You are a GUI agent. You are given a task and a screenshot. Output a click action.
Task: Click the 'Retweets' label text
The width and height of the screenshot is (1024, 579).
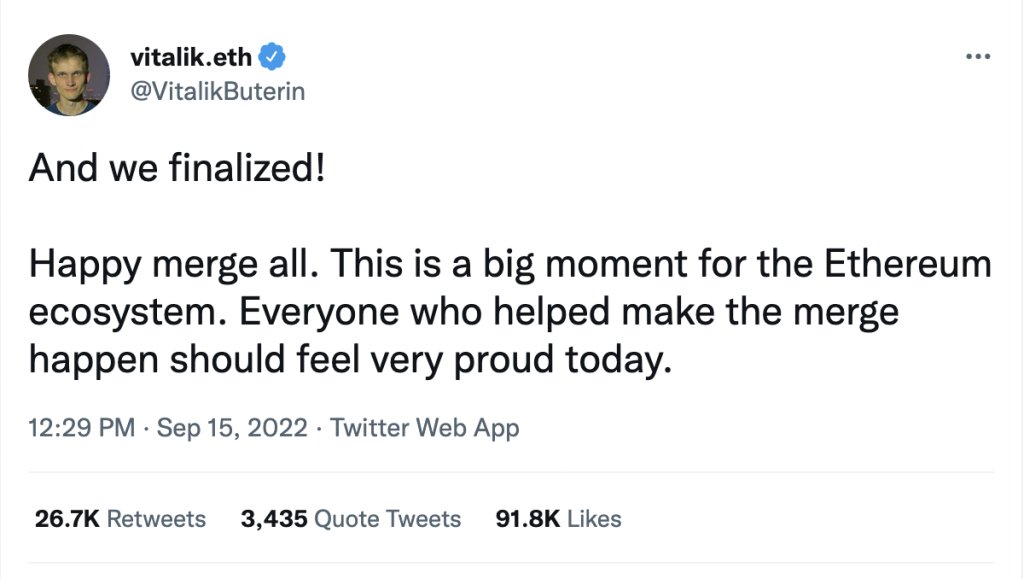click(155, 519)
